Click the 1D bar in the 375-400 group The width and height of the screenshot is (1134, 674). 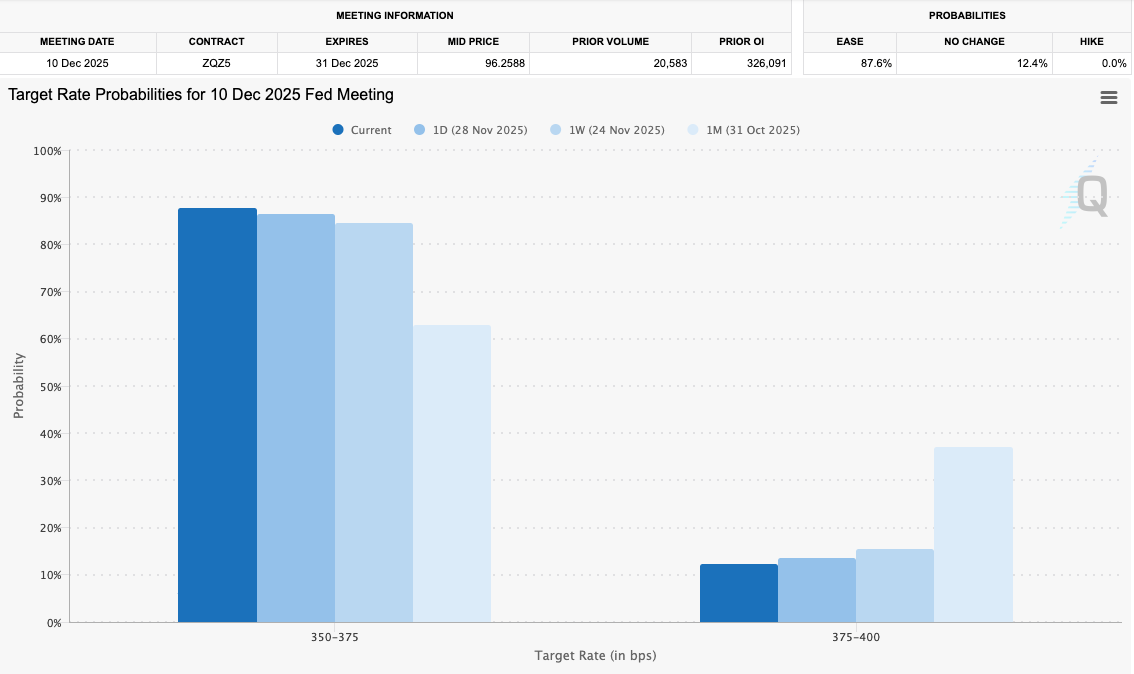point(816,590)
